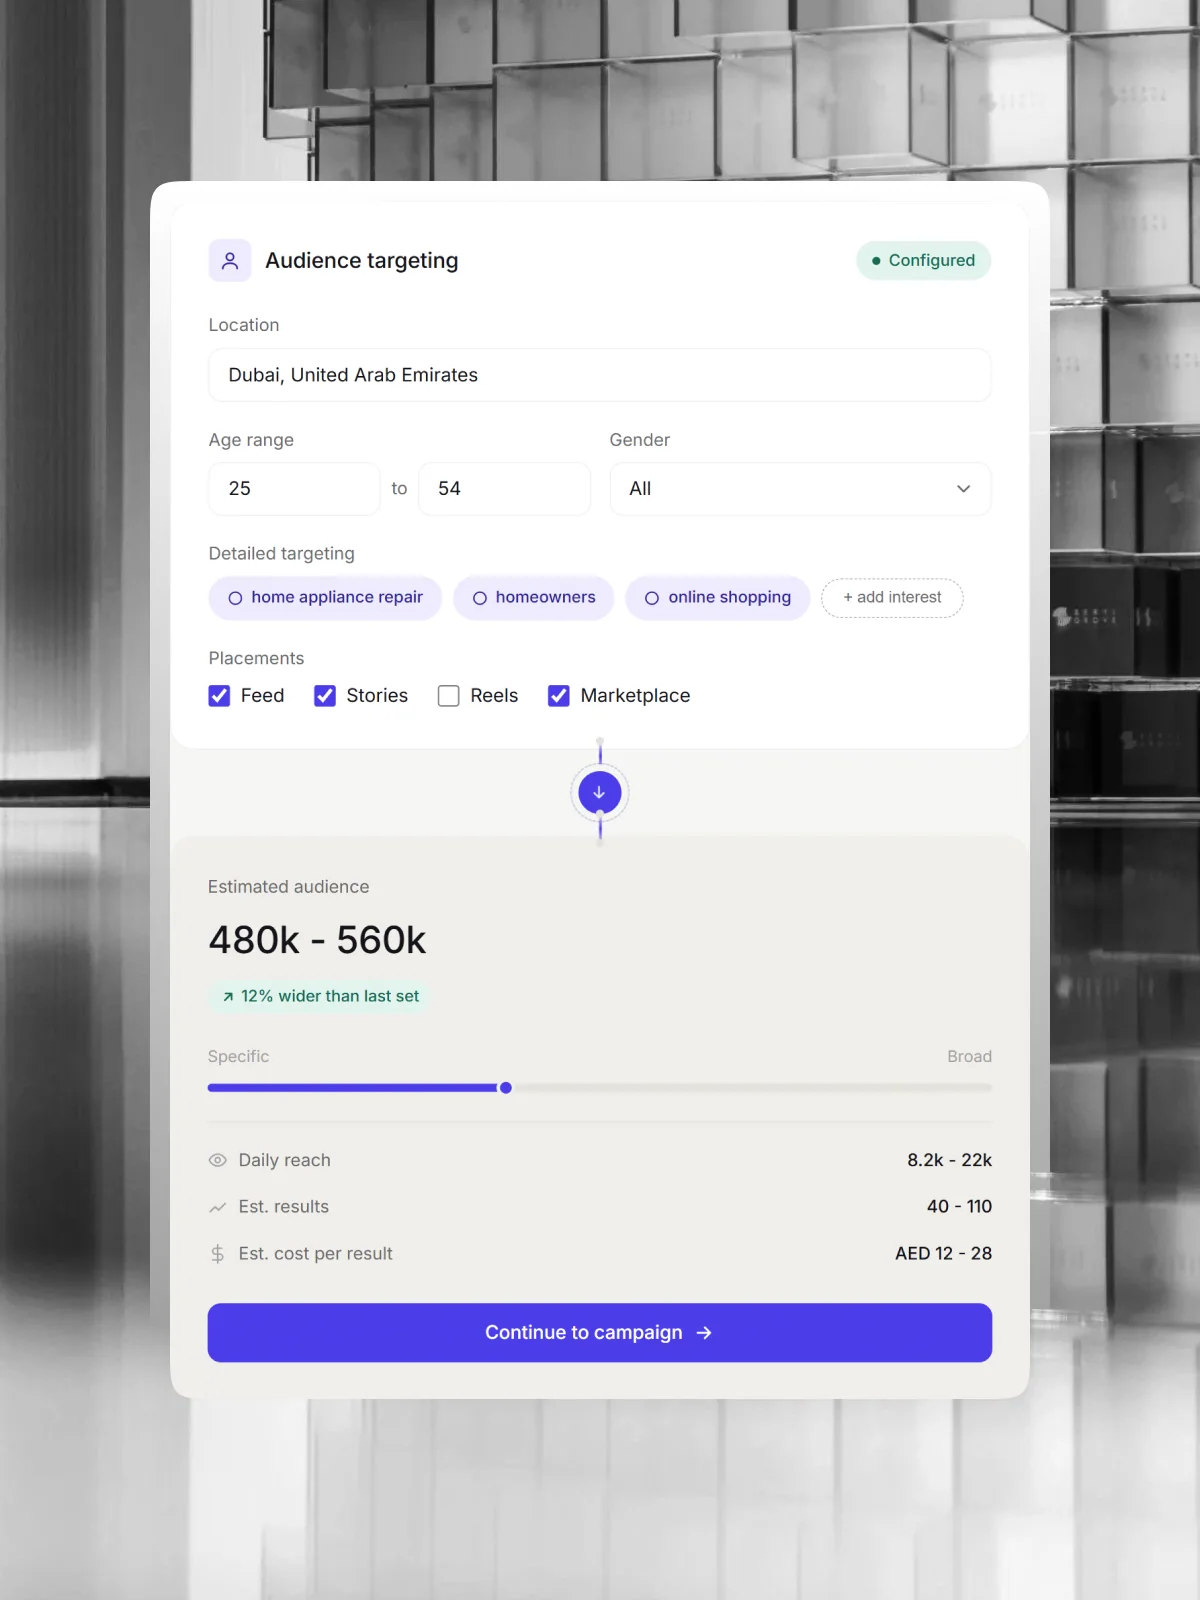Uncheck the Stories placement checkbox
The image size is (1200, 1600).
coord(325,696)
